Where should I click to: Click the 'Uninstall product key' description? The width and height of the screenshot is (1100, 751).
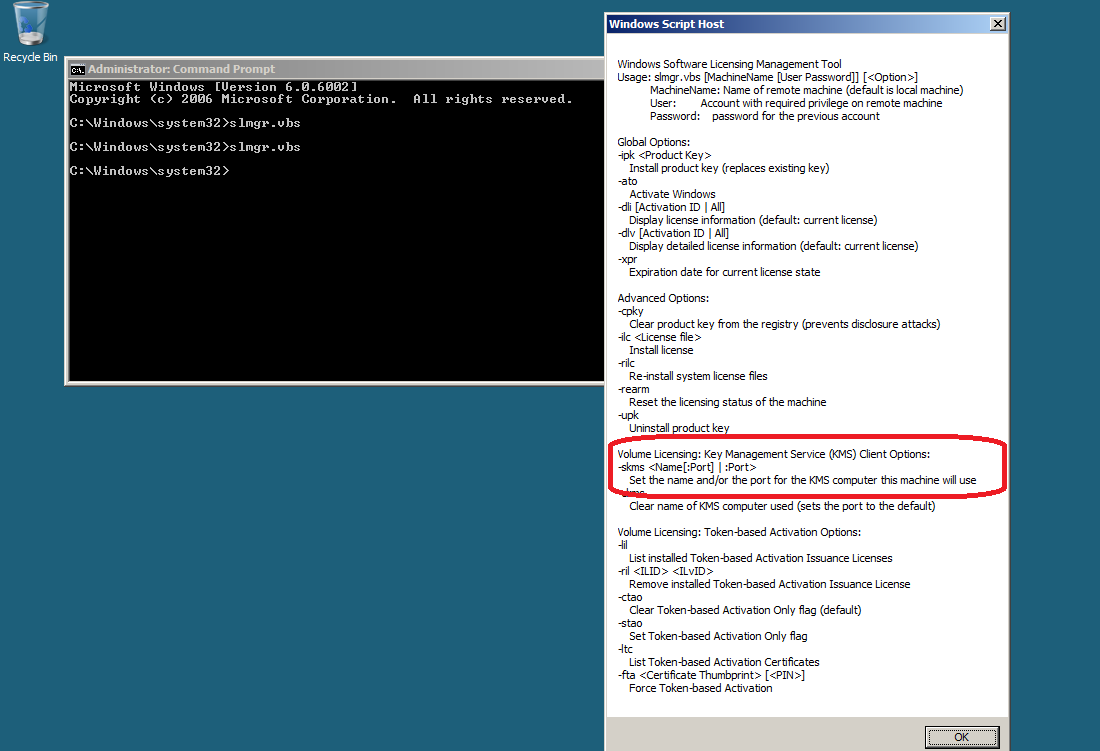679,428
